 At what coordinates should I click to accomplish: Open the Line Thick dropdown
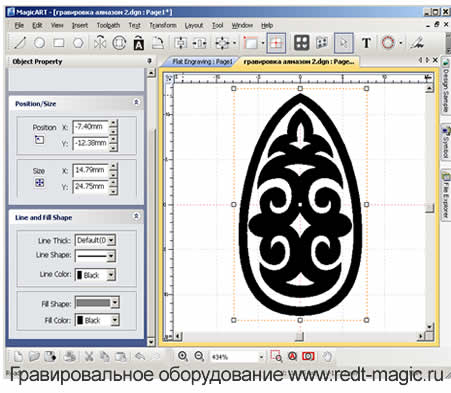(111, 240)
